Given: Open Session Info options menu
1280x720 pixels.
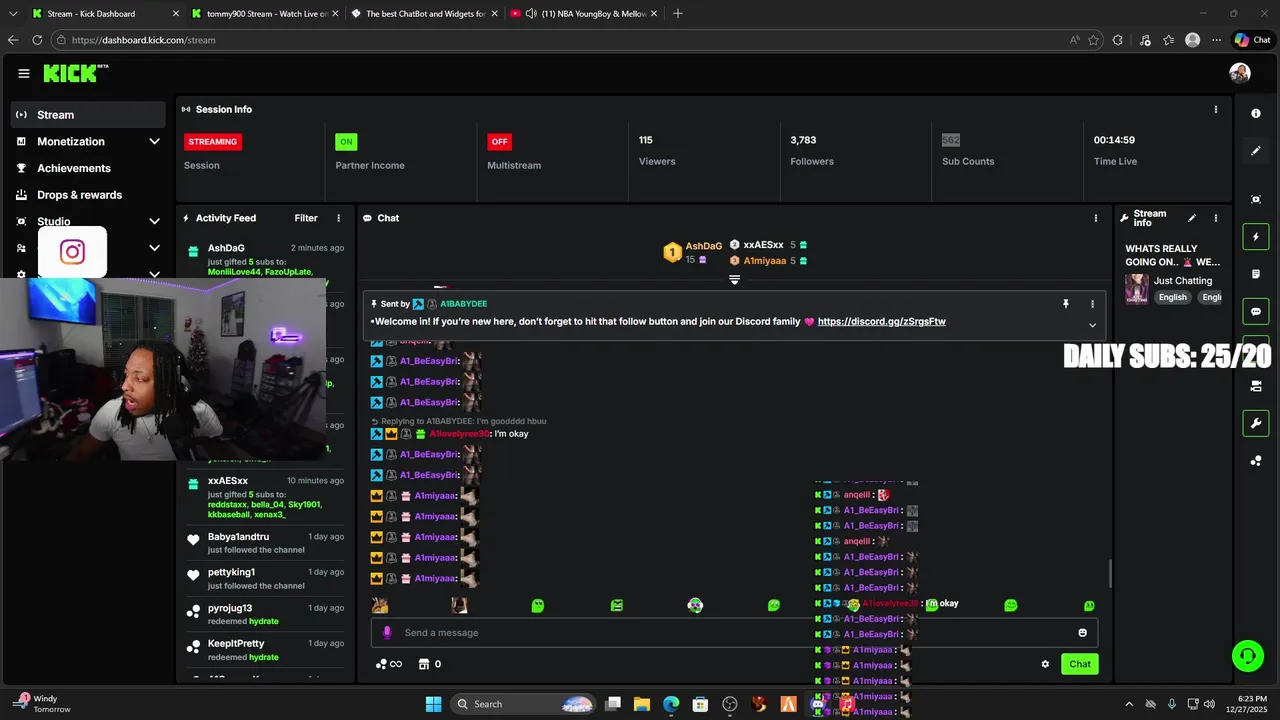Looking at the screenshot, I should pos(1216,109).
